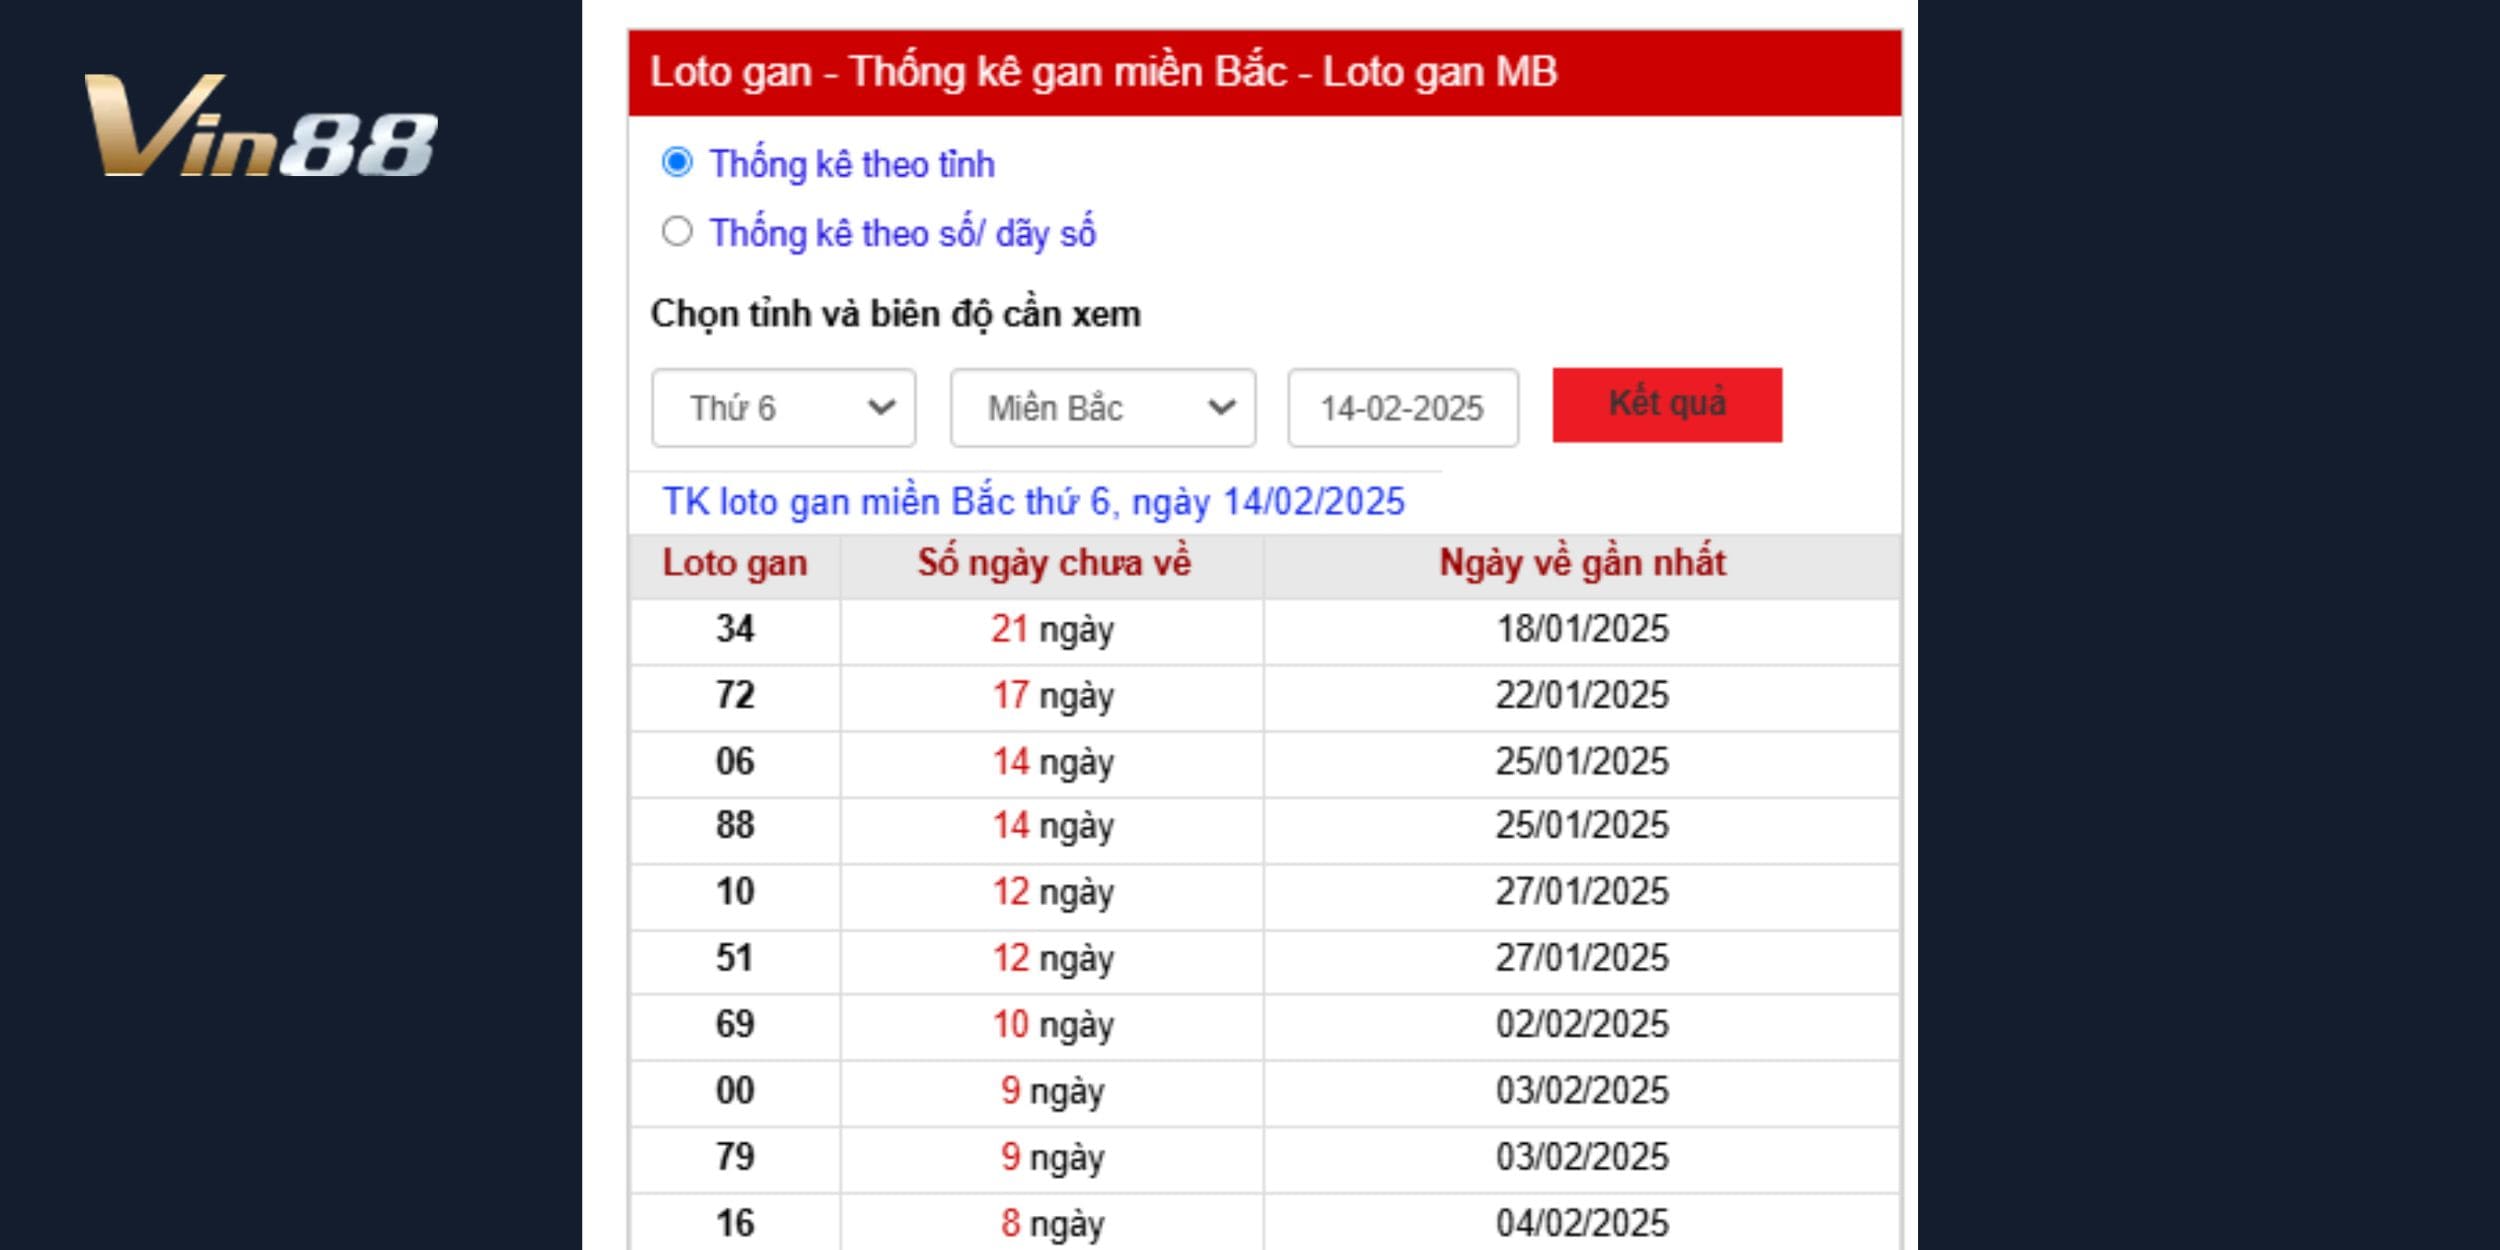The height and width of the screenshot is (1250, 2500).
Task: Click 27/01/2025 in the 51 row
Action: 1583,958
